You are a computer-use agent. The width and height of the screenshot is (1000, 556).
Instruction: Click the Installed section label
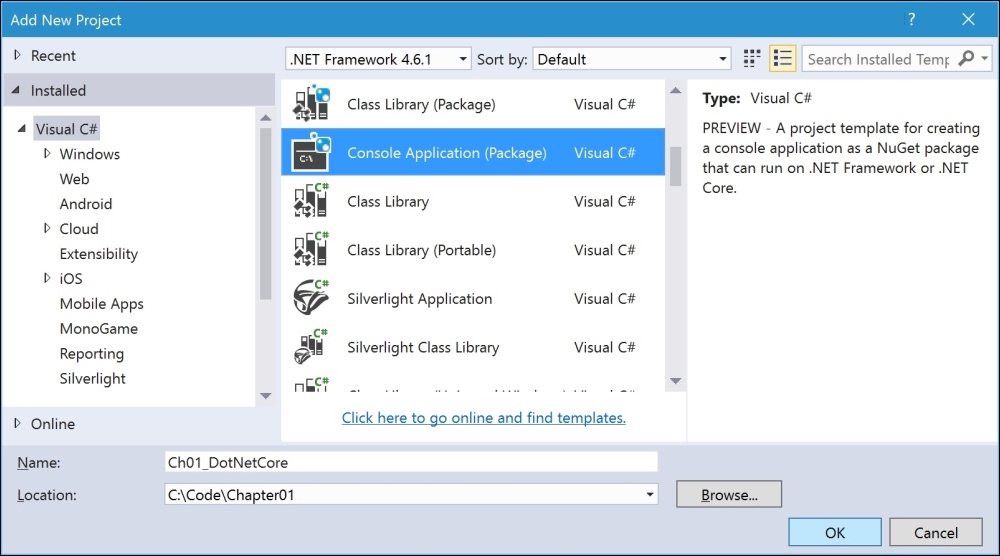point(58,91)
